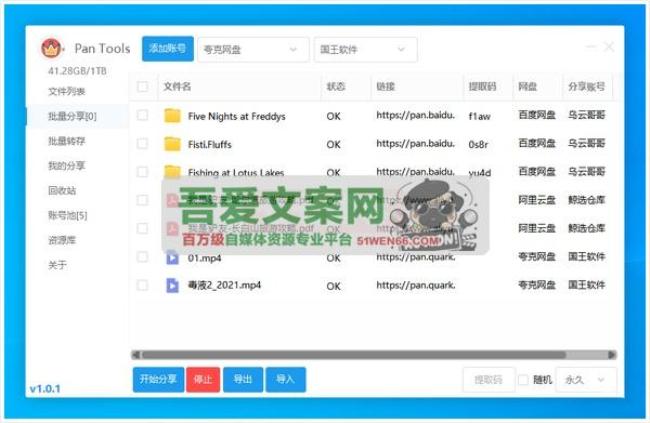Image resolution: width=650 pixels, height=423 pixels.
Task: Click the folder icon beside Fisti.Fluffs
Action: coord(172,144)
